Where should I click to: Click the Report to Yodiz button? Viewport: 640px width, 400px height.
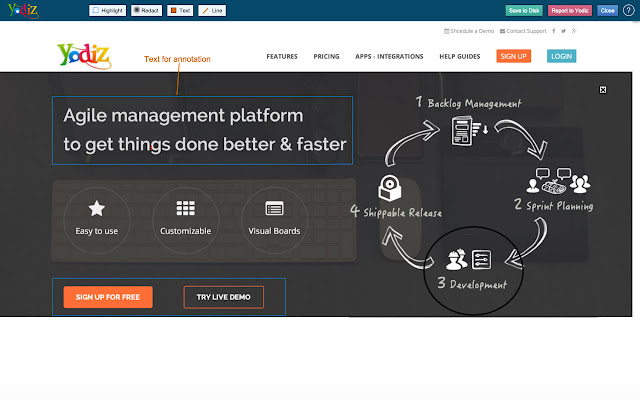pos(570,11)
